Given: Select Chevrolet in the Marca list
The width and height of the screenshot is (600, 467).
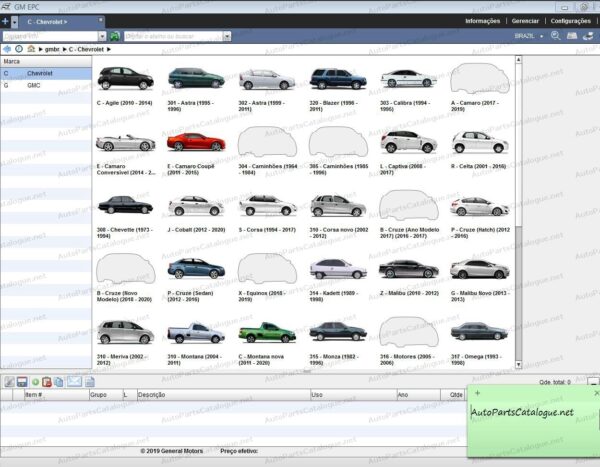Looking at the screenshot, I should point(46,73).
